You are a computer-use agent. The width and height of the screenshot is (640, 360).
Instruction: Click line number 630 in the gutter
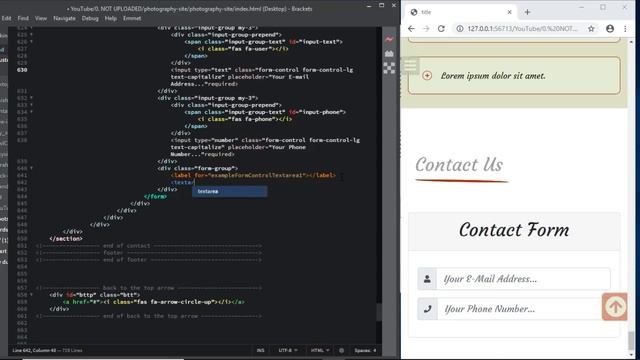22,70
